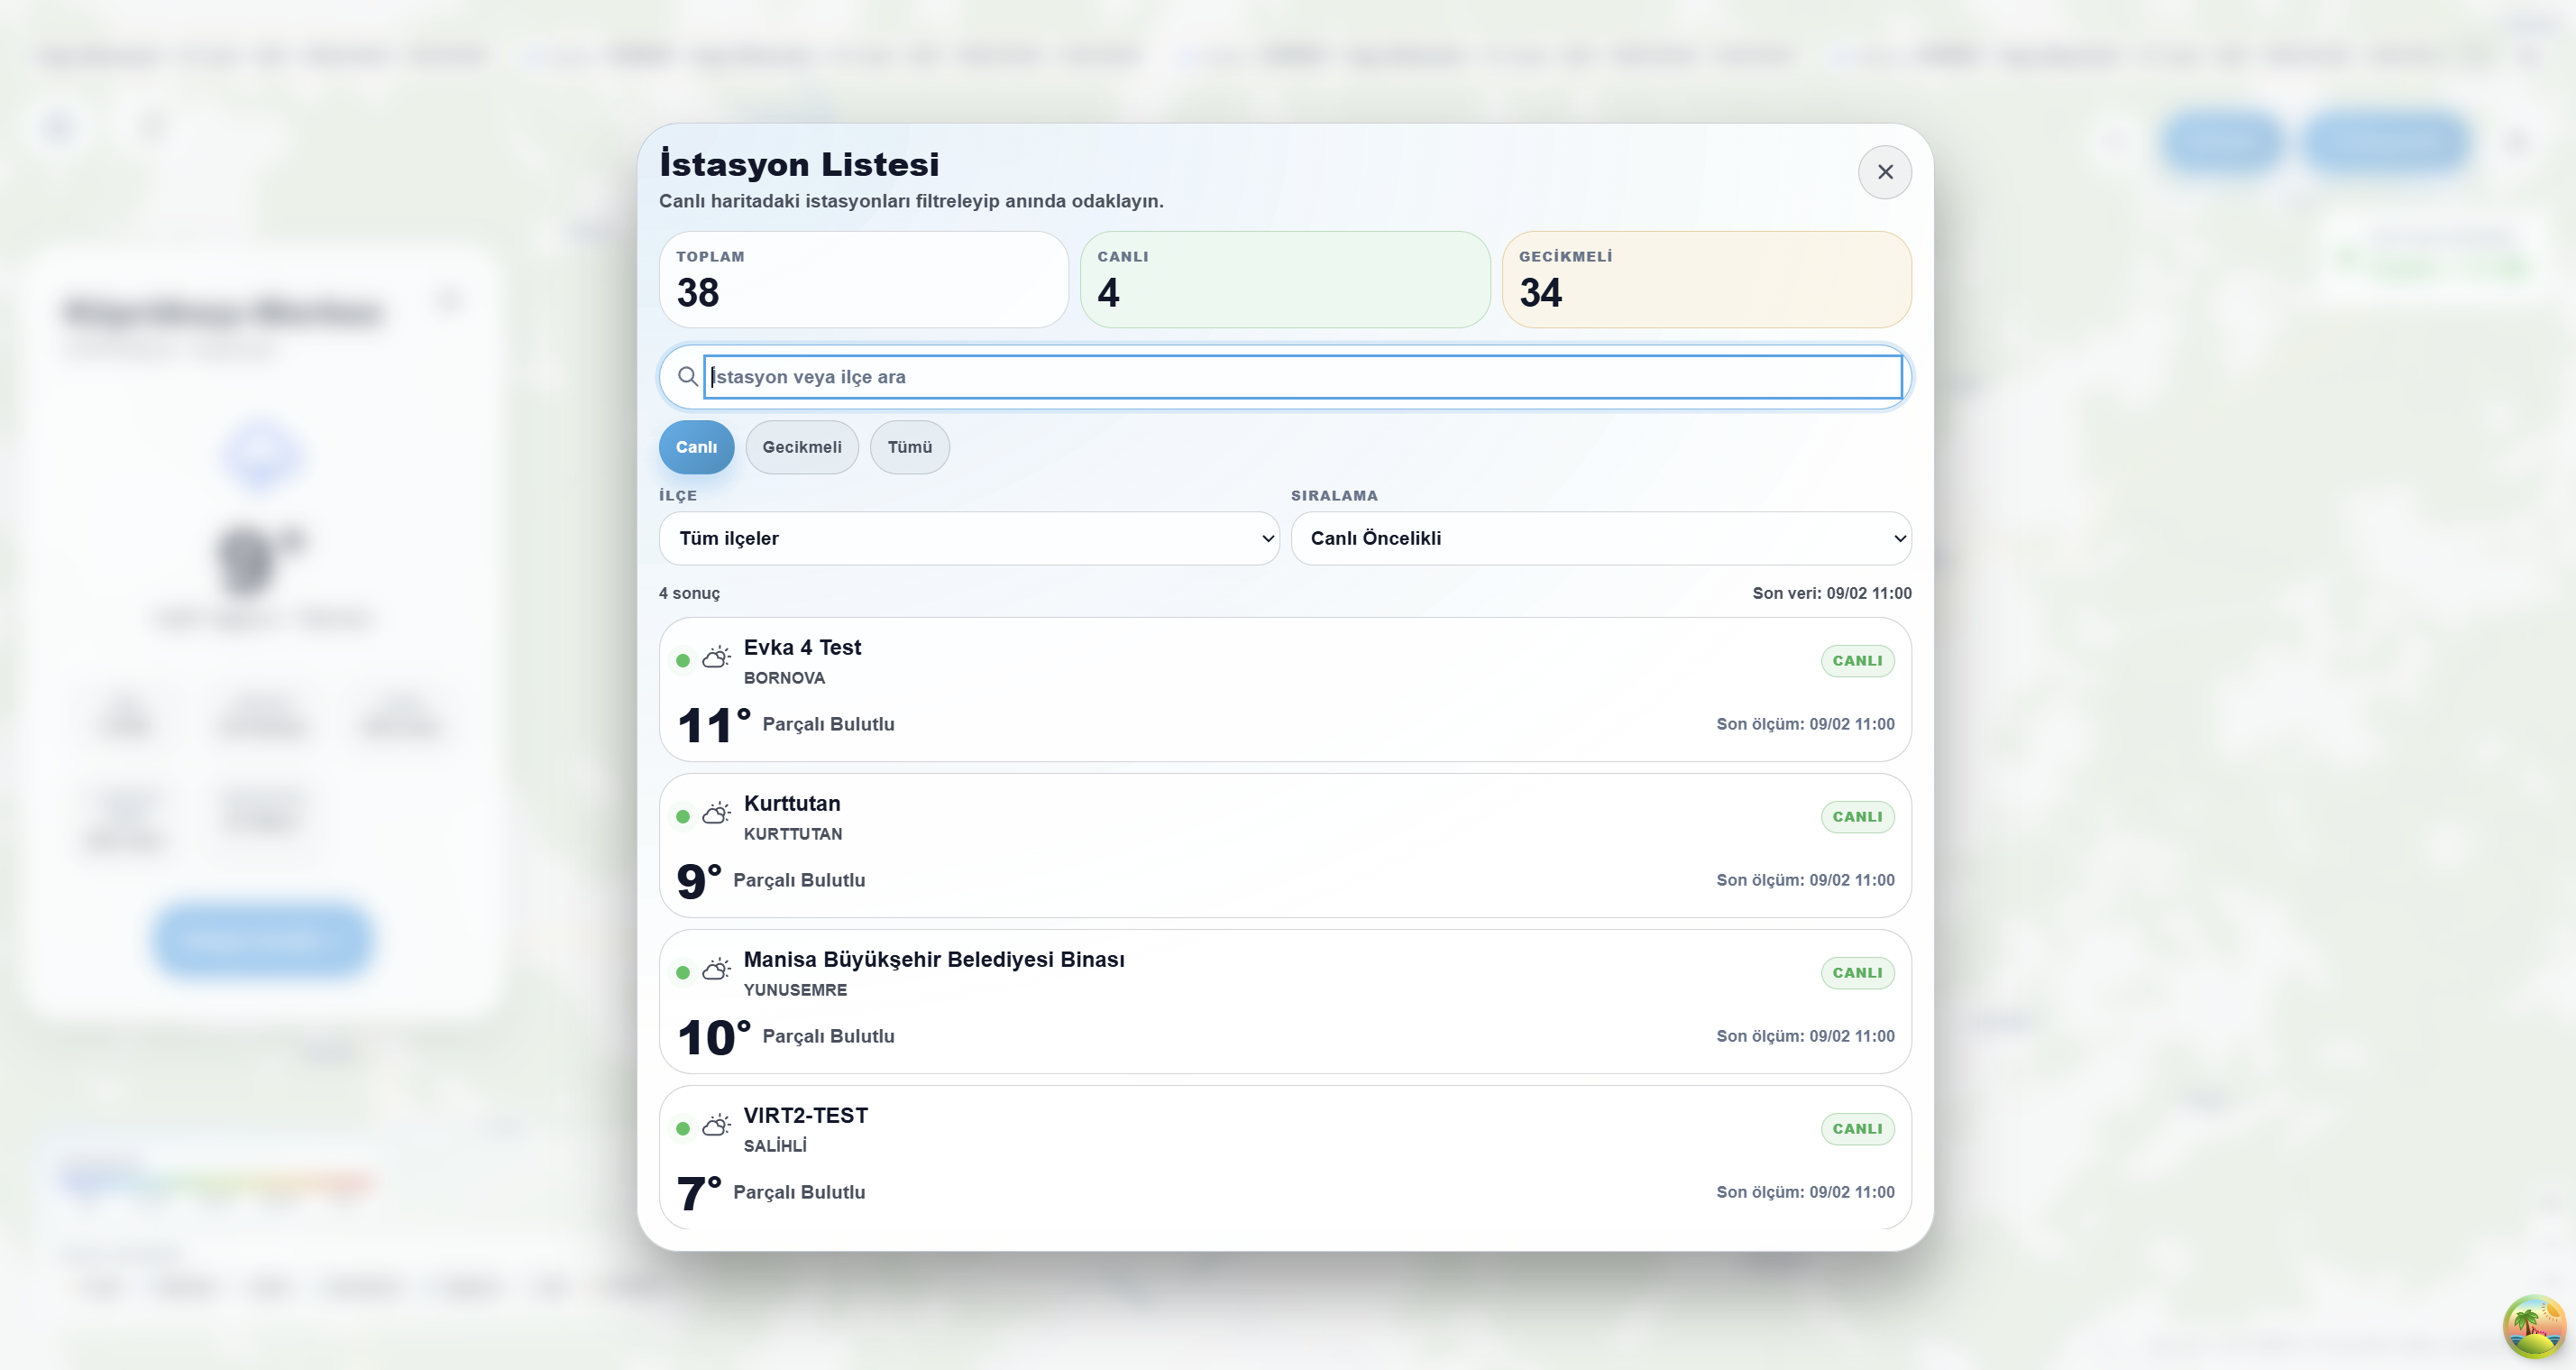This screenshot has width=2576, height=1370.
Task: Click the search magnifier icon
Action: click(687, 377)
